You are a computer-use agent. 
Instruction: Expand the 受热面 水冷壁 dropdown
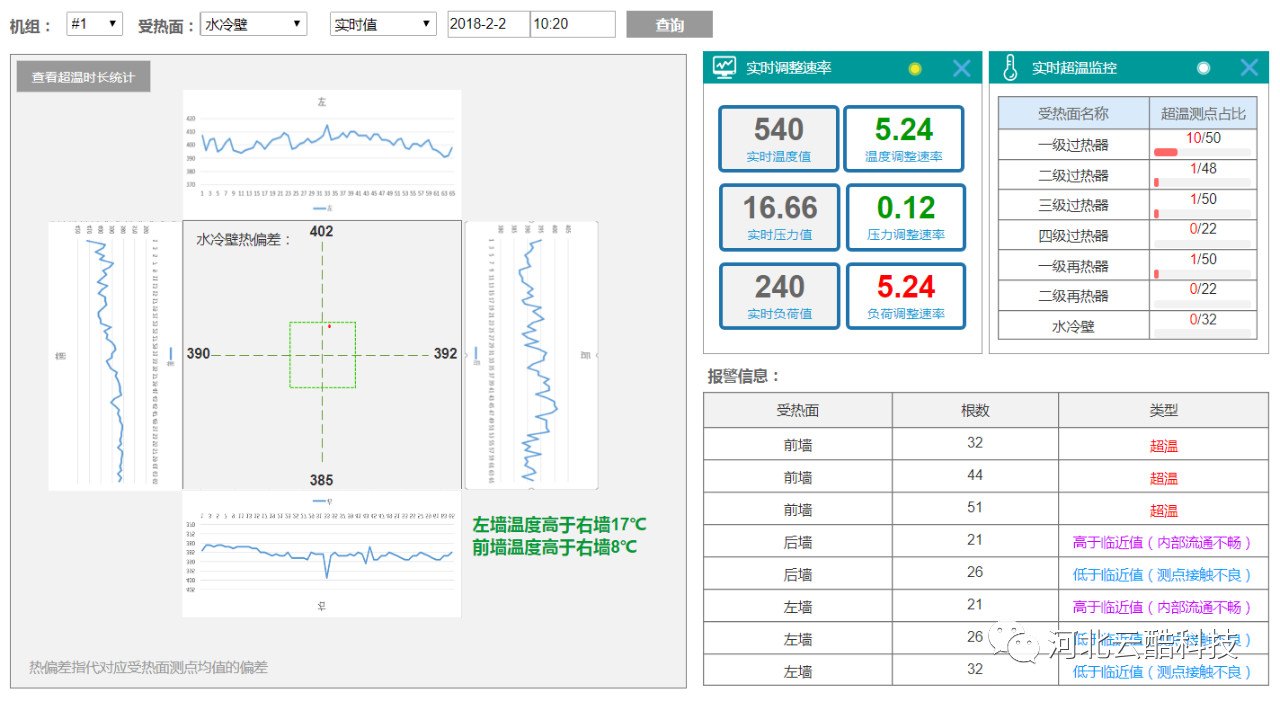pos(253,24)
